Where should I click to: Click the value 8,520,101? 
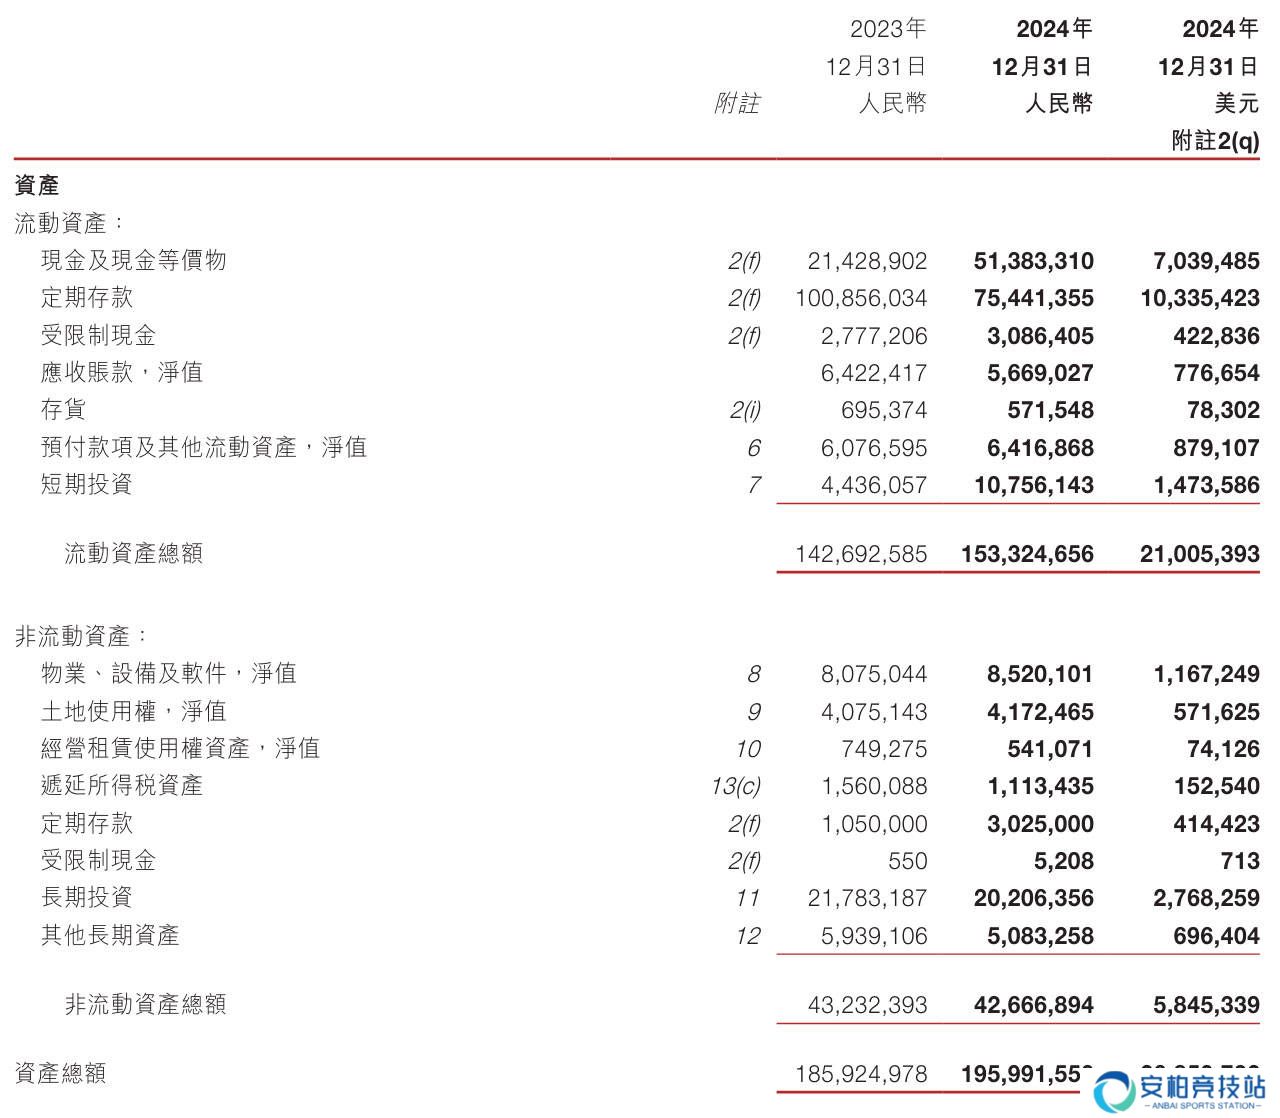(1040, 675)
